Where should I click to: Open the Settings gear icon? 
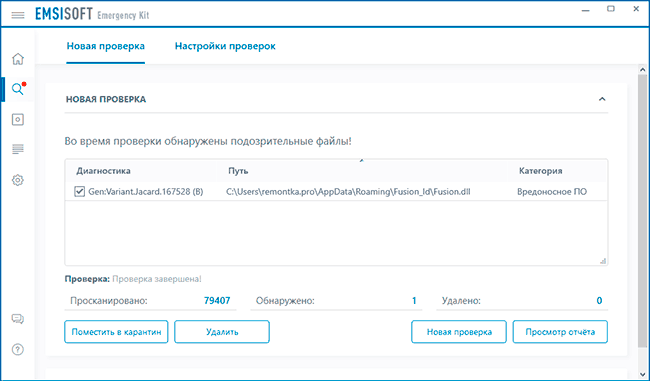pos(18,180)
